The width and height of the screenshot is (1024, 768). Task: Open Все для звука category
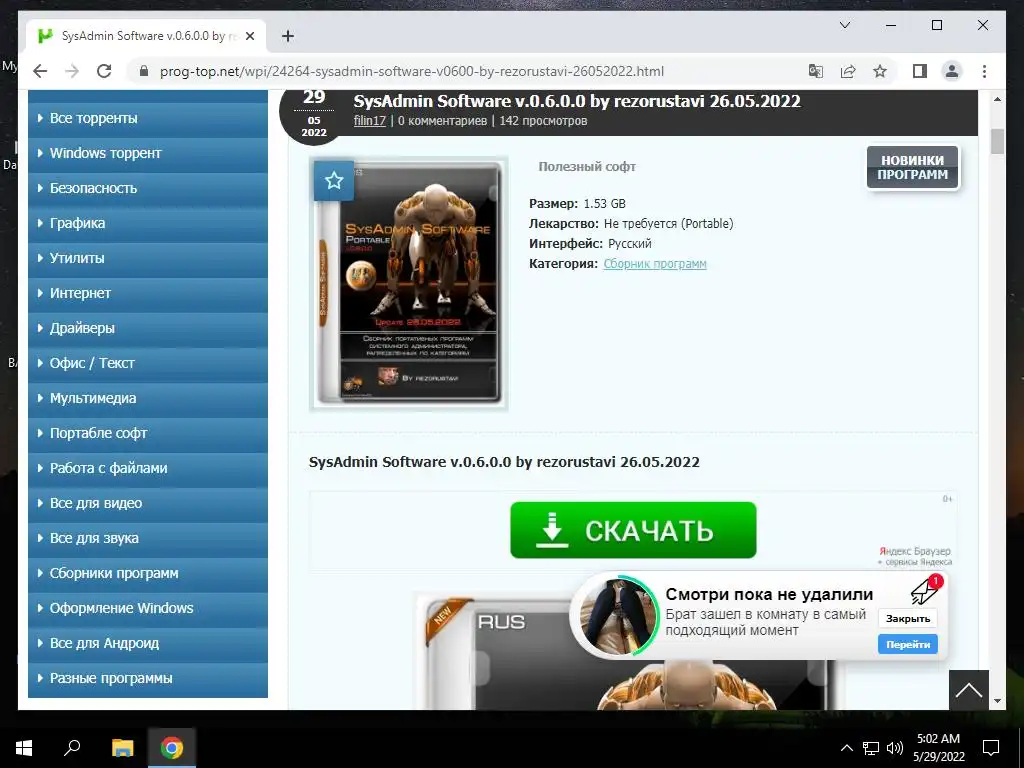pos(148,538)
